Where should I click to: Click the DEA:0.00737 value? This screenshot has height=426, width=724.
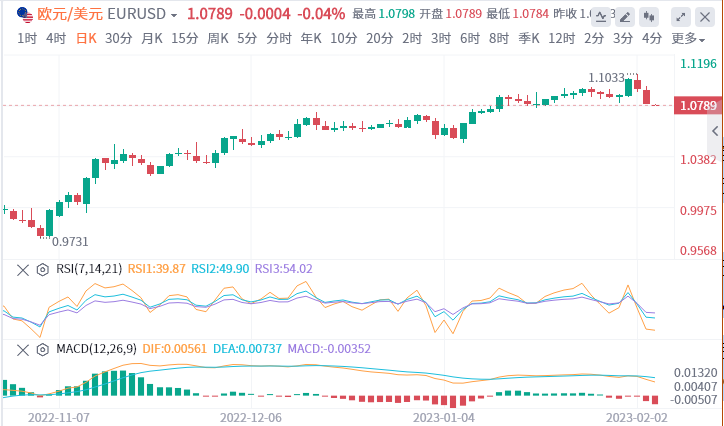tap(247, 348)
